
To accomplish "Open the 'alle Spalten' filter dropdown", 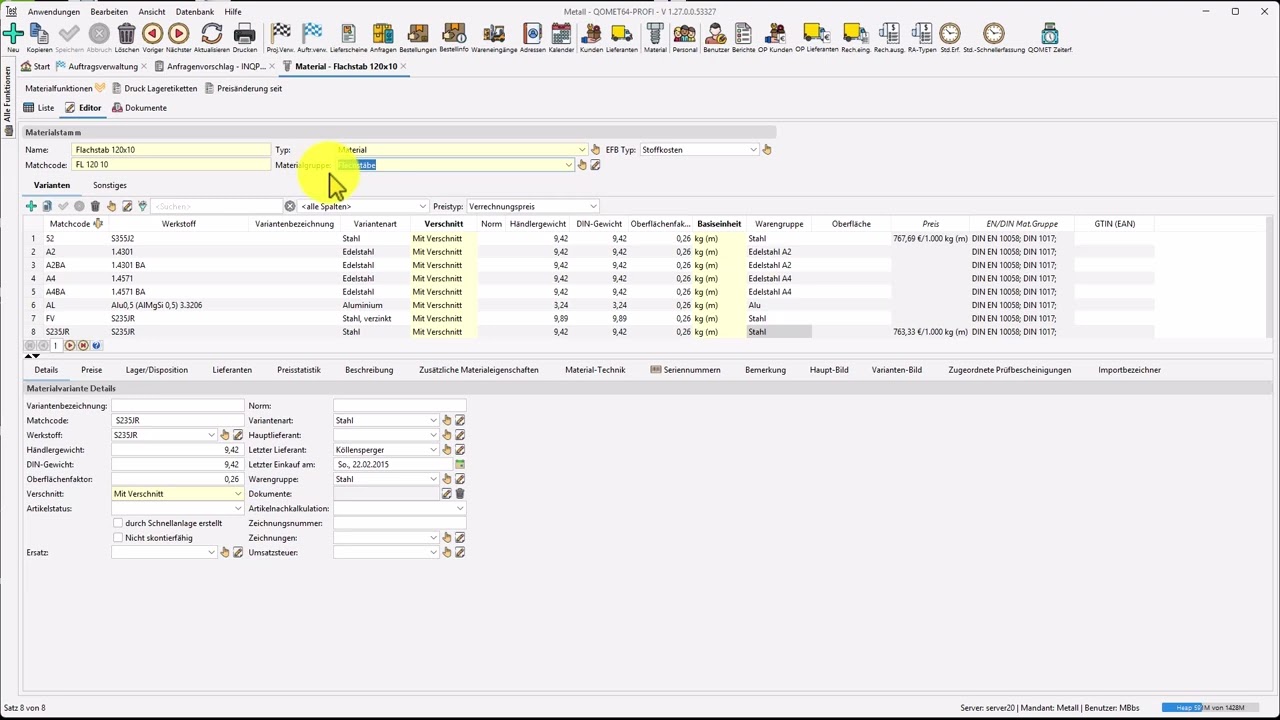I will click(422, 206).
